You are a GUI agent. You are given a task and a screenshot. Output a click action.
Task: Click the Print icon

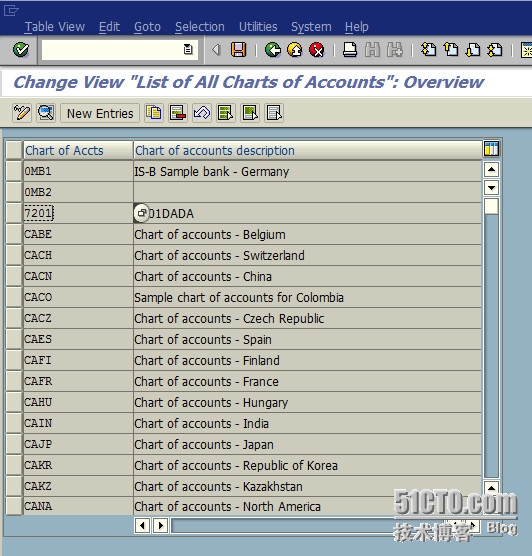pyautogui.click(x=350, y=50)
